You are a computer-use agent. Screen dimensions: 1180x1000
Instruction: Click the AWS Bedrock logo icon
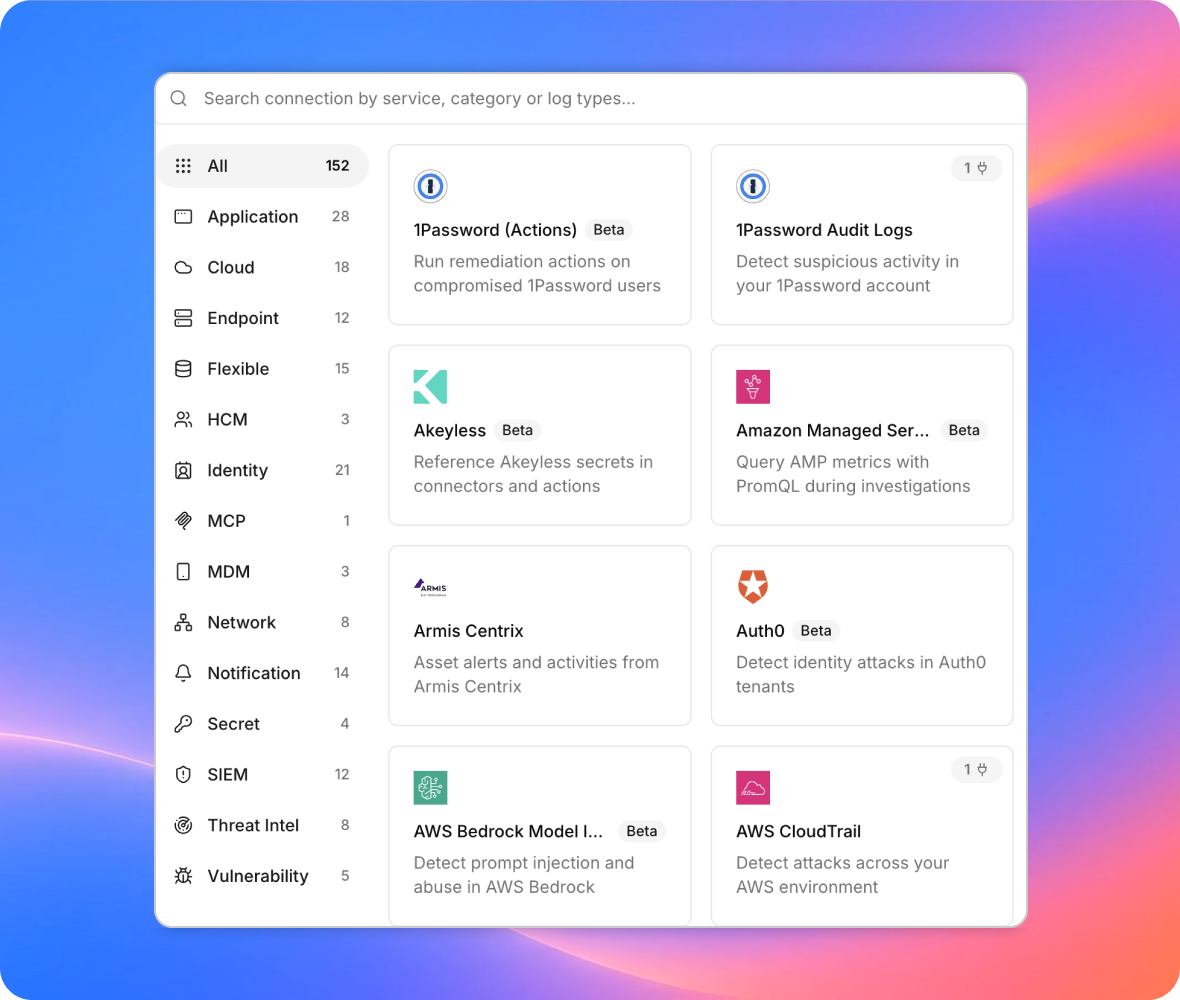[430, 788]
